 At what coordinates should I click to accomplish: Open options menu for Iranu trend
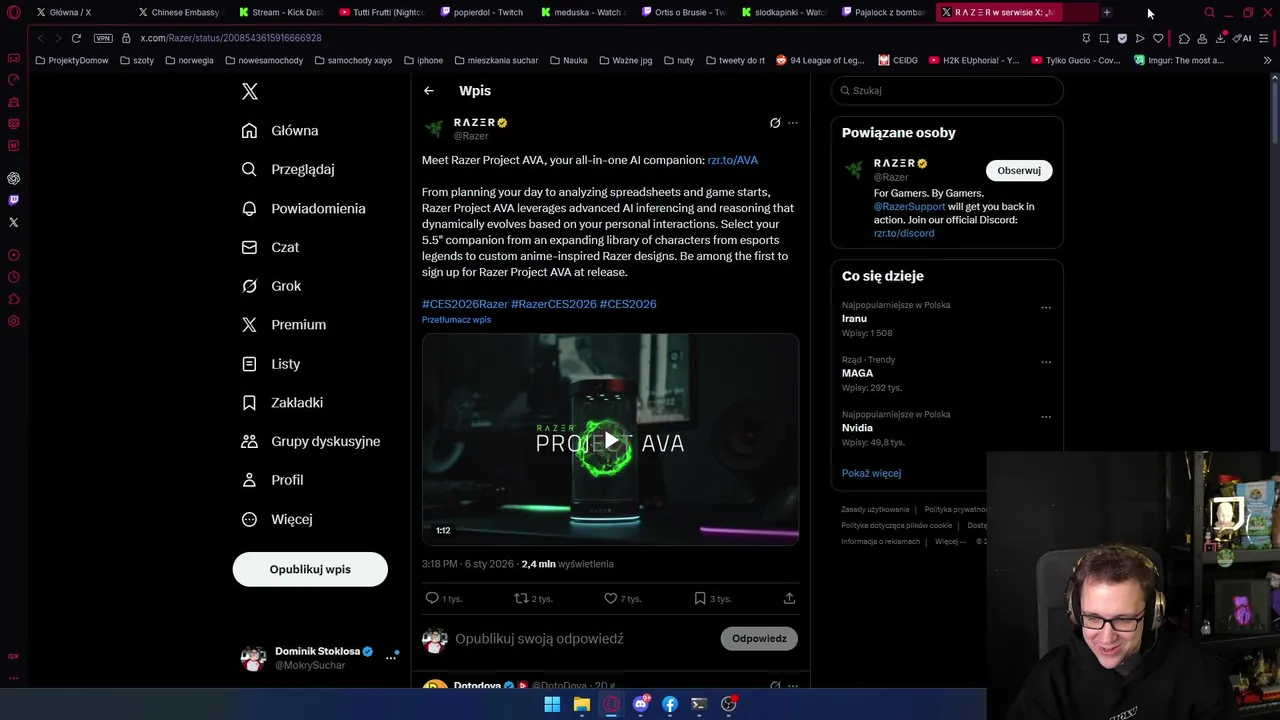1046,307
